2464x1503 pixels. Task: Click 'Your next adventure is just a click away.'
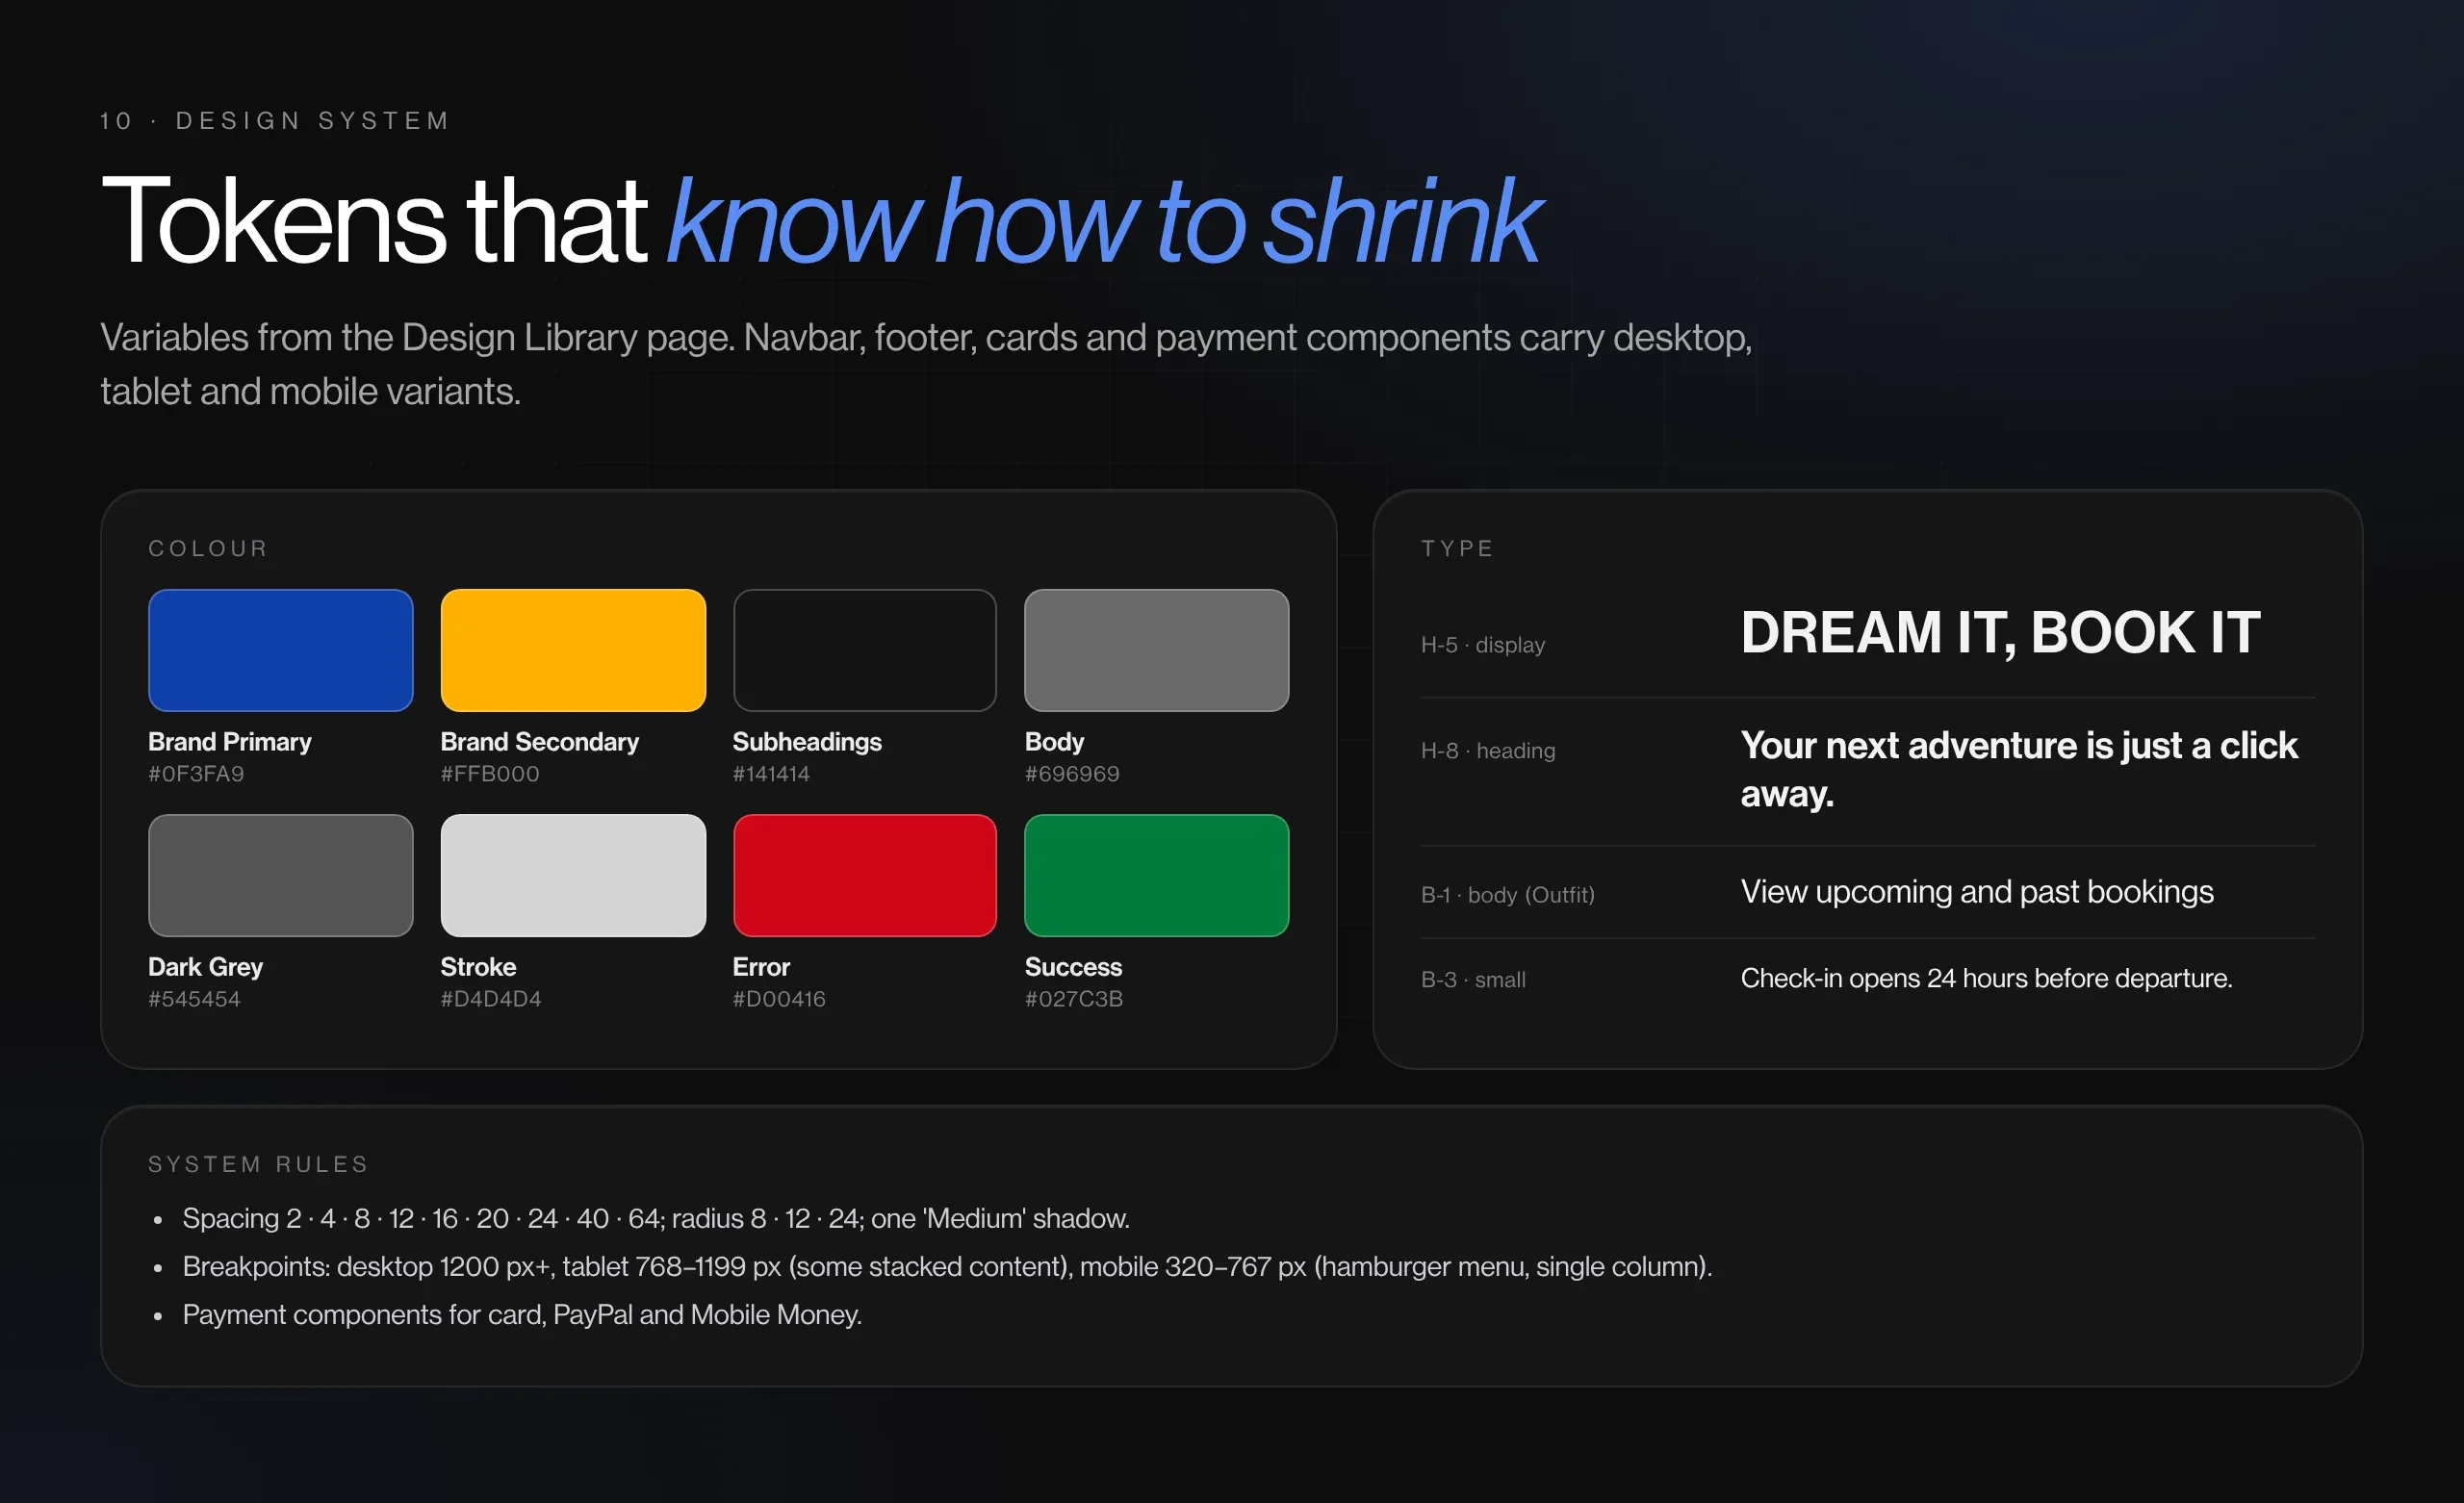2019,769
